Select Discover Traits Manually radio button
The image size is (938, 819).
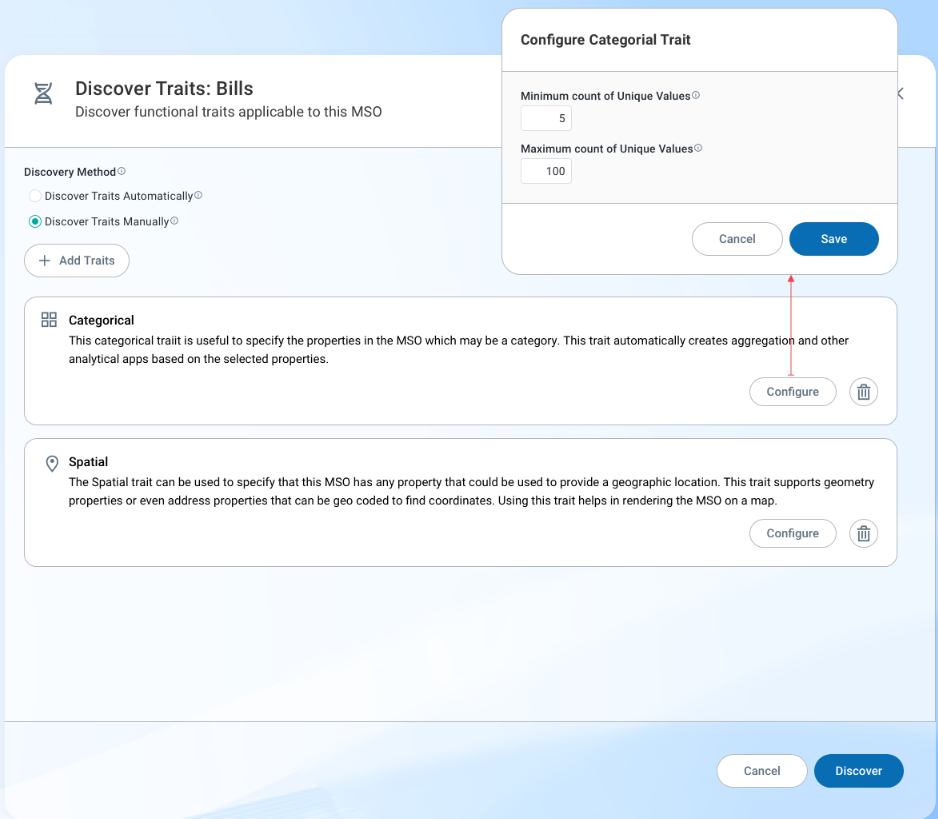[x=35, y=222]
